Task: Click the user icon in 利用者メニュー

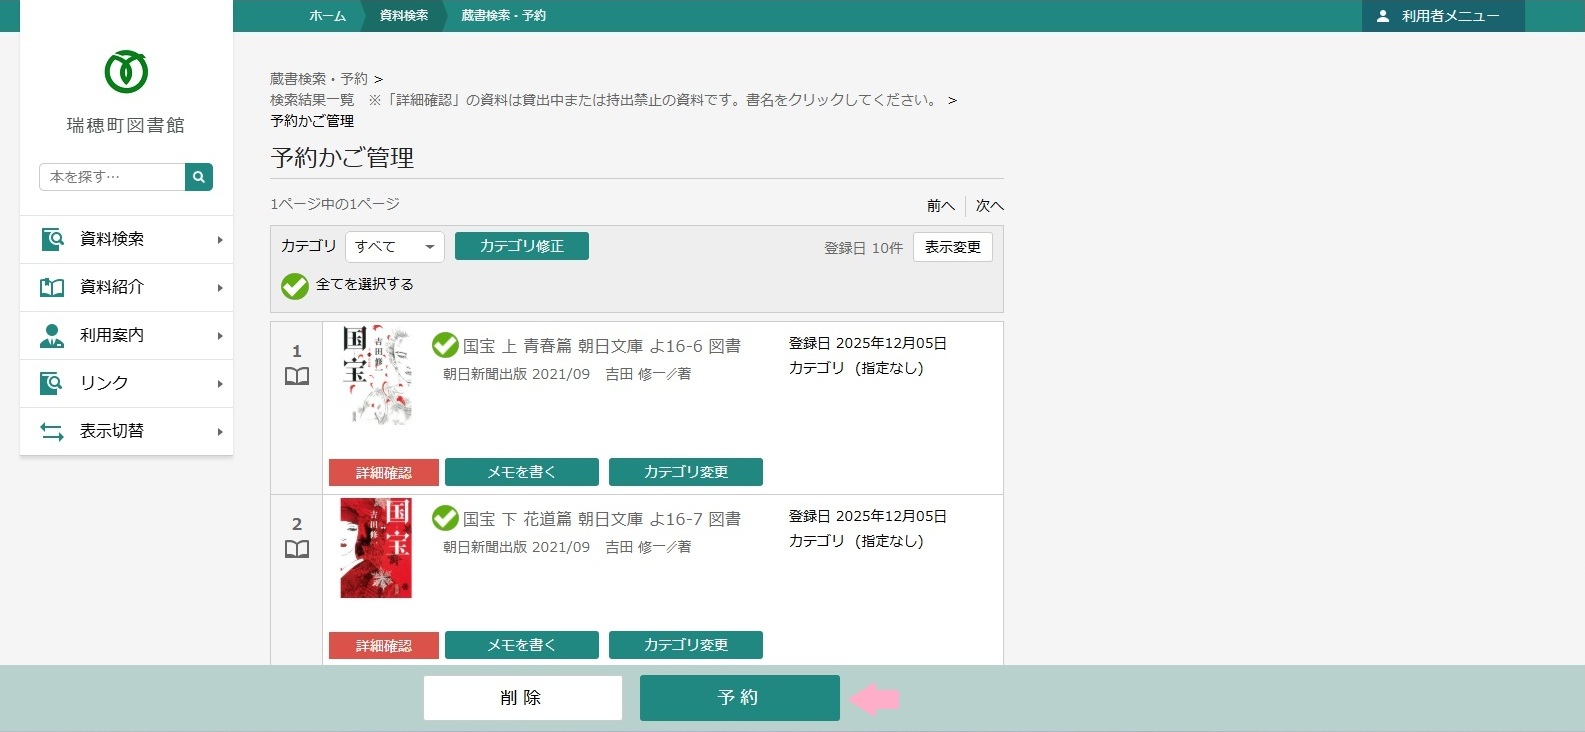Action: [1383, 16]
